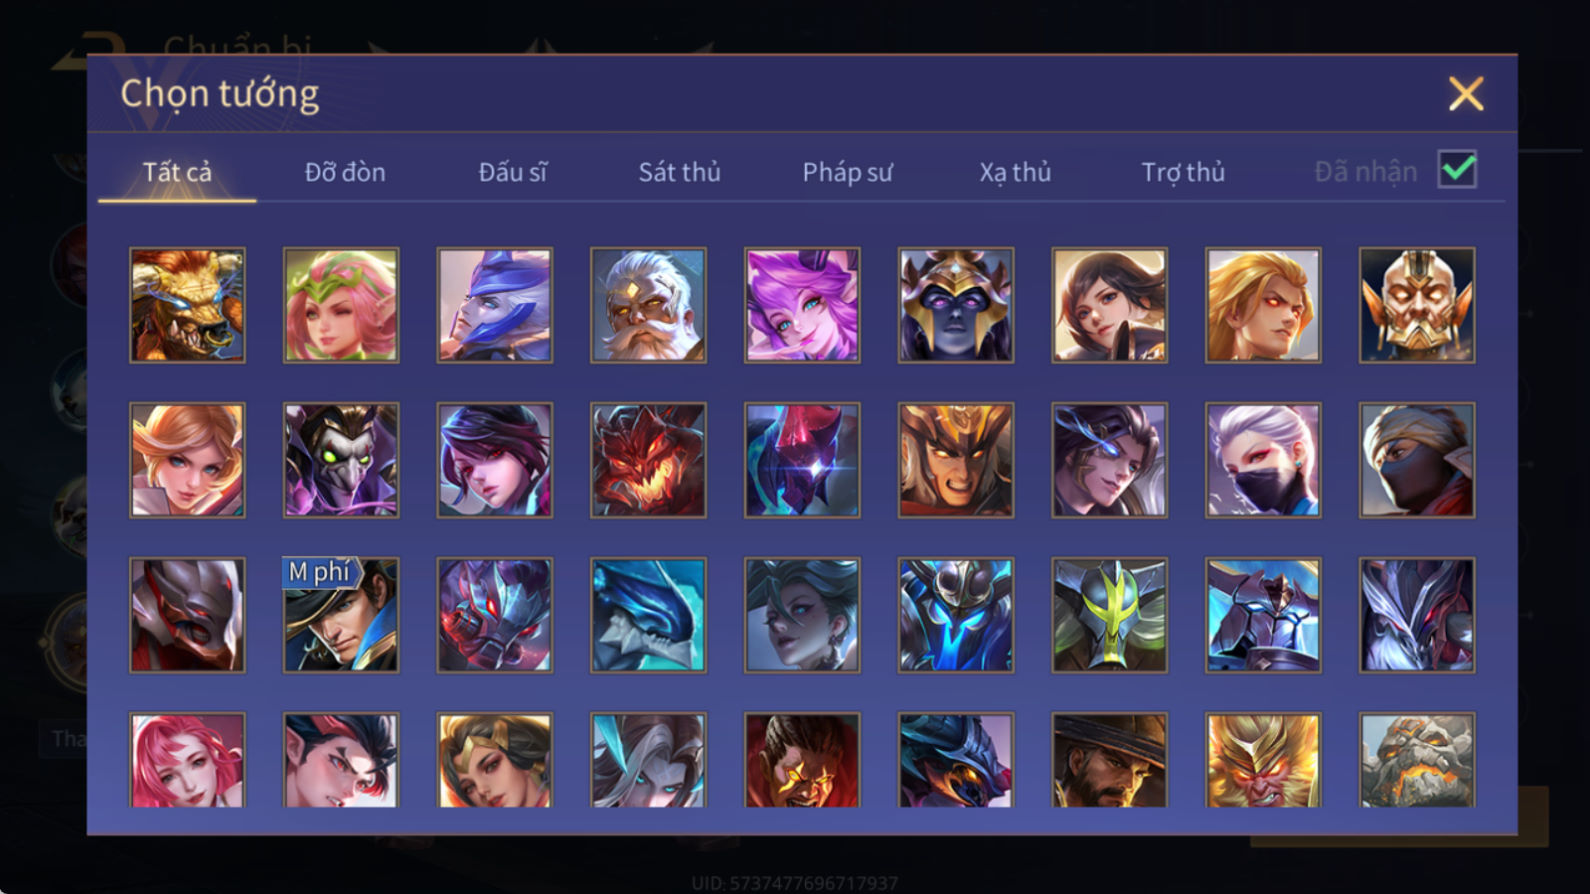This screenshot has width=1590, height=894.
Task: Pick the white-bearded old man hero
Action: [x=648, y=305]
